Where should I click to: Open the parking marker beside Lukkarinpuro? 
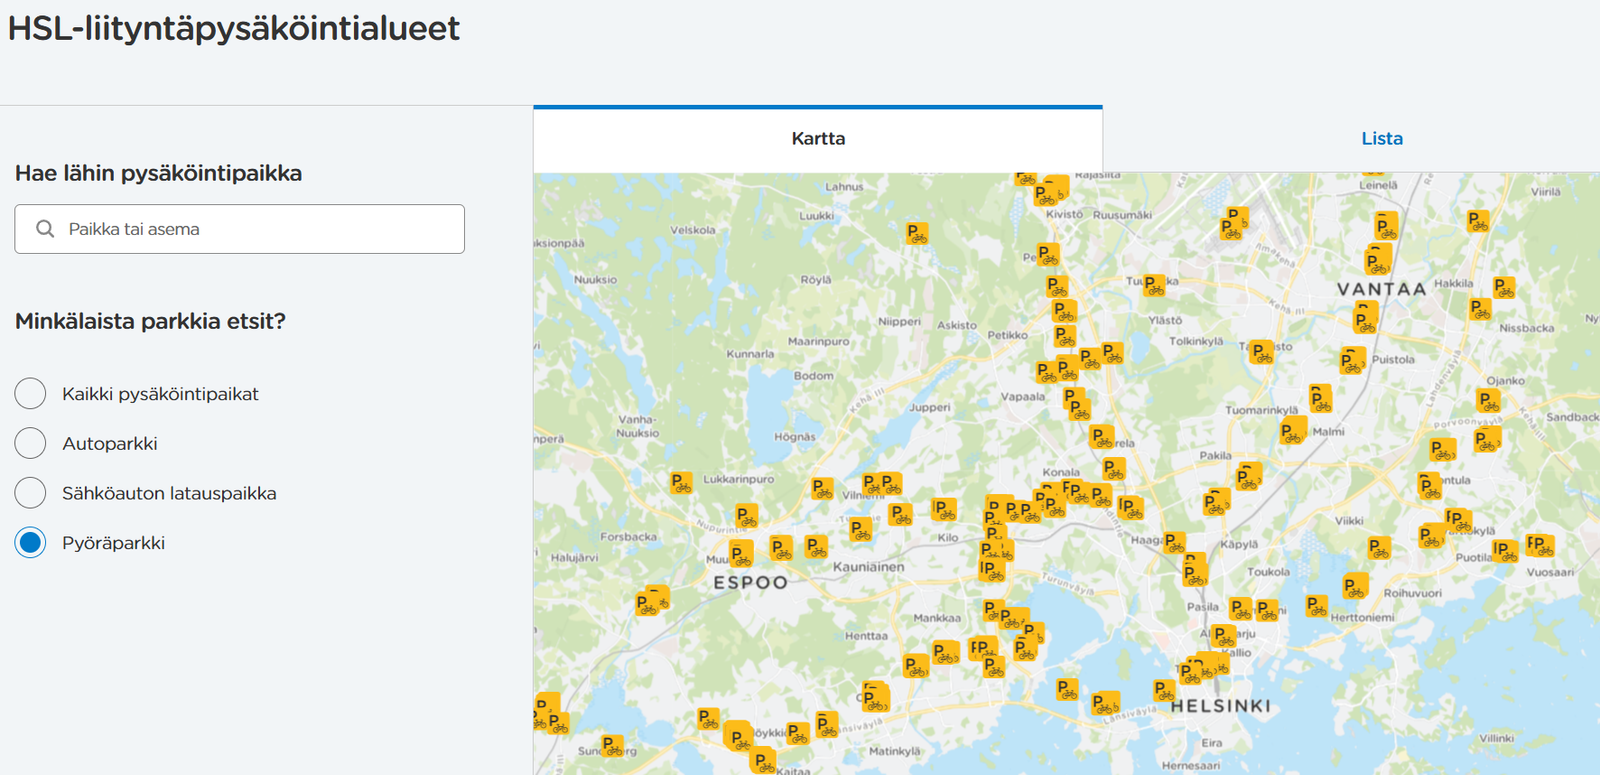coord(681,484)
